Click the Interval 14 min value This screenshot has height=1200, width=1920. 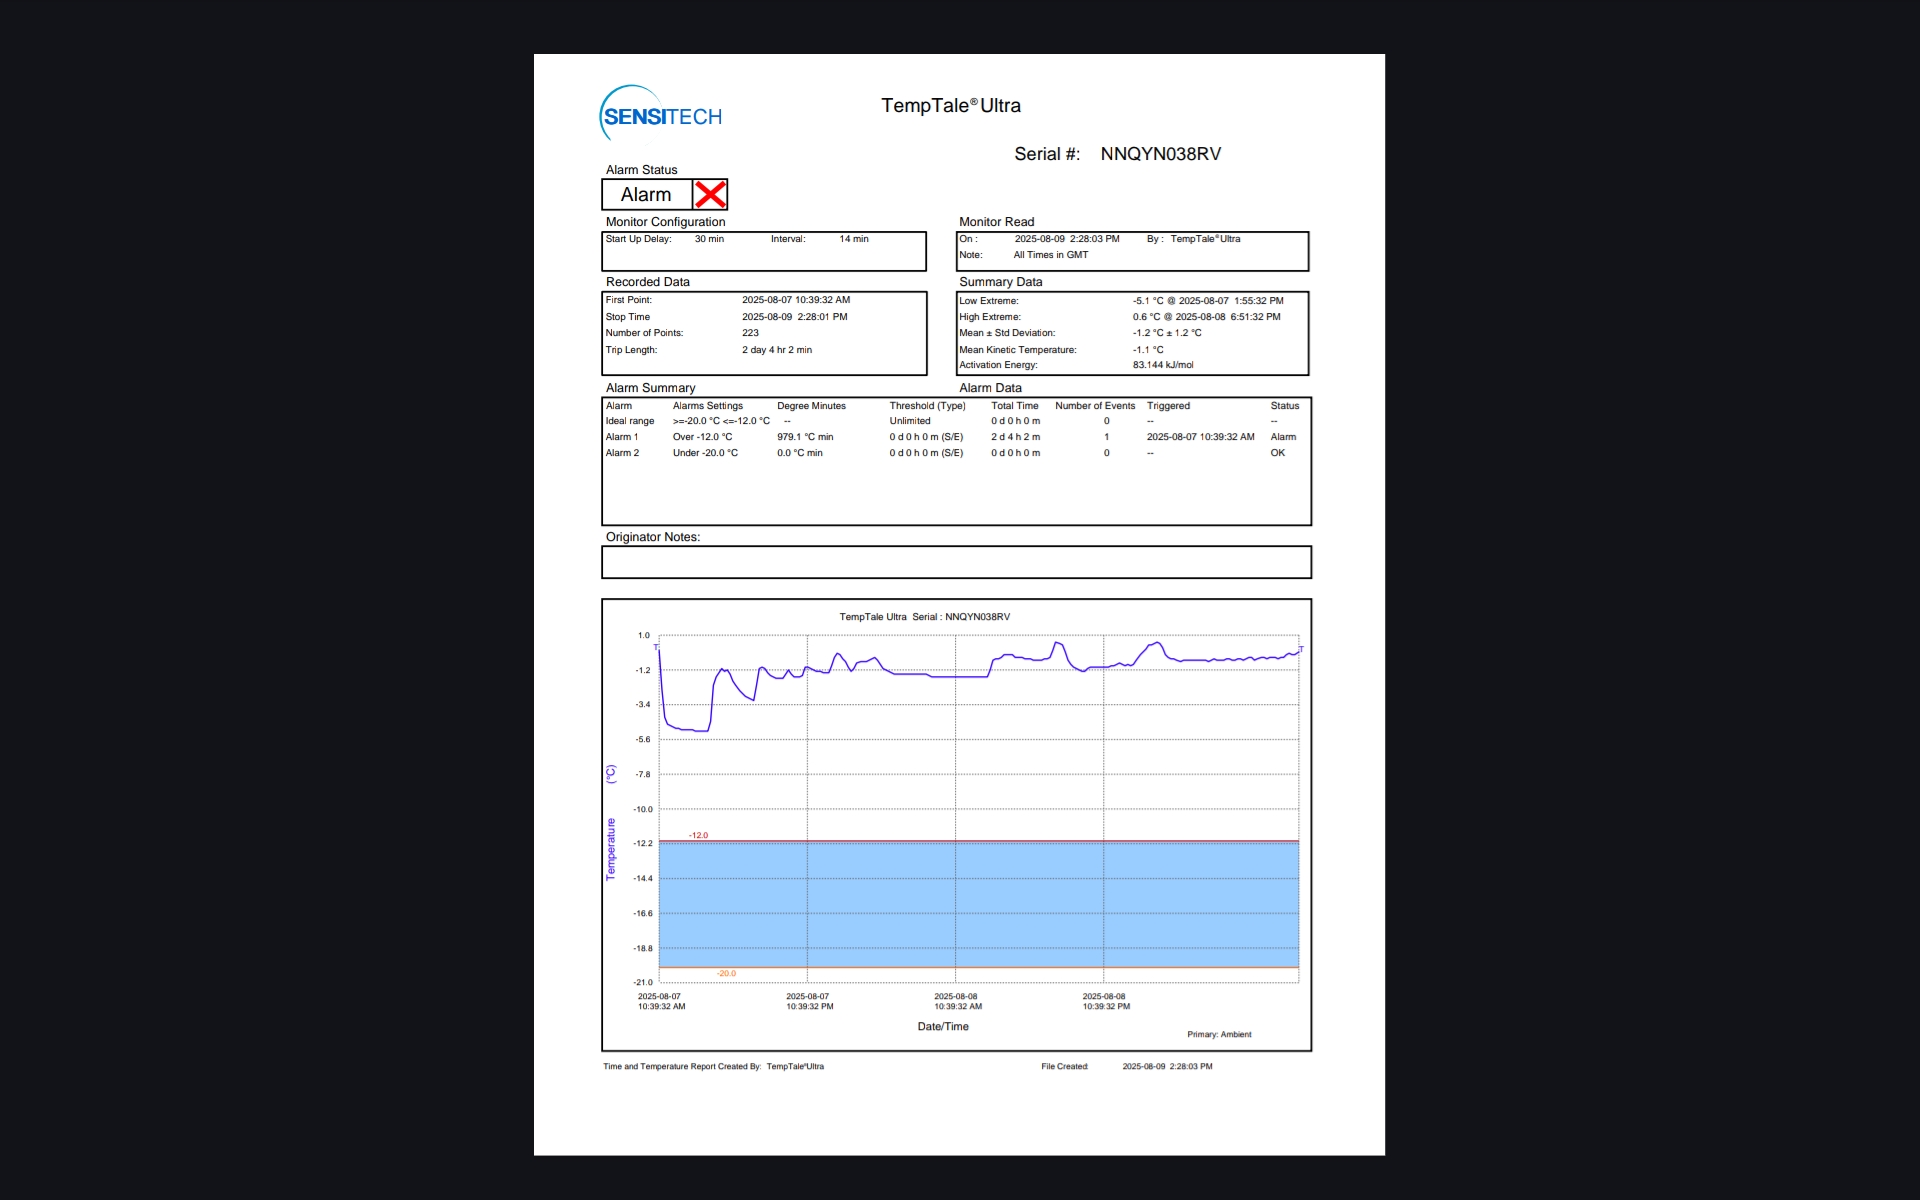point(853,239)
